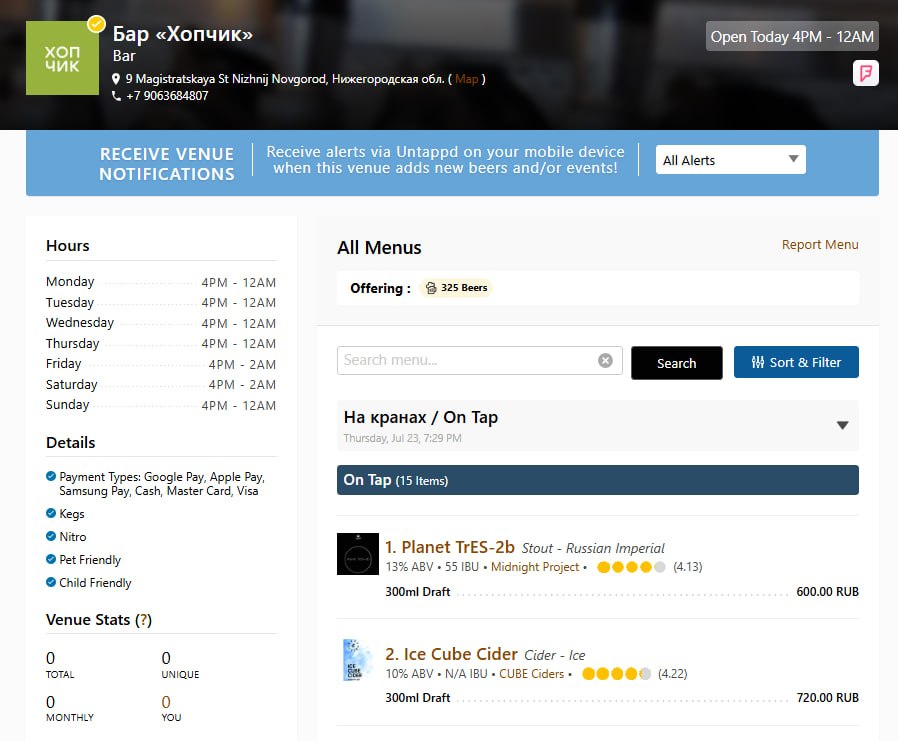Click the UNIQUE stat value
The height and width of the screenshot is (741, 898).
pos(166,657)
